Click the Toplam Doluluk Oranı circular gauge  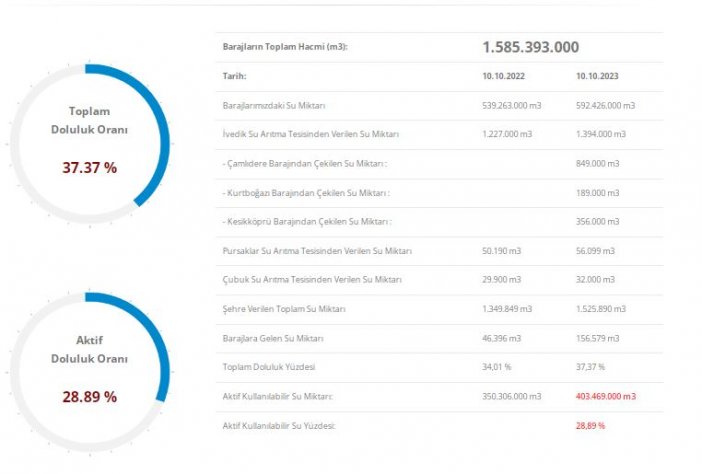[89, 138]
